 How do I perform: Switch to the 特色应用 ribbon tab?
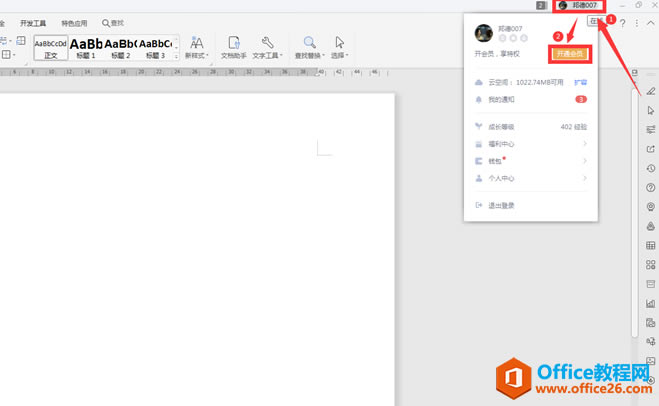(74, 22)
